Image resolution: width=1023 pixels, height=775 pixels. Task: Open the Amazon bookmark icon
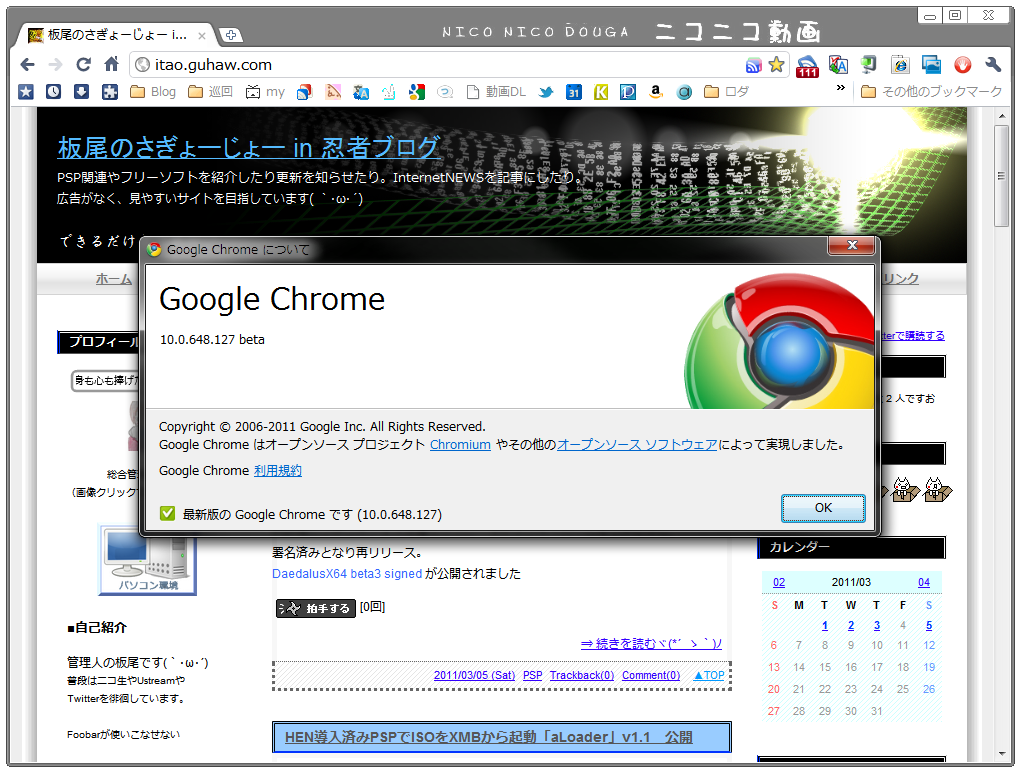(656, 92)
